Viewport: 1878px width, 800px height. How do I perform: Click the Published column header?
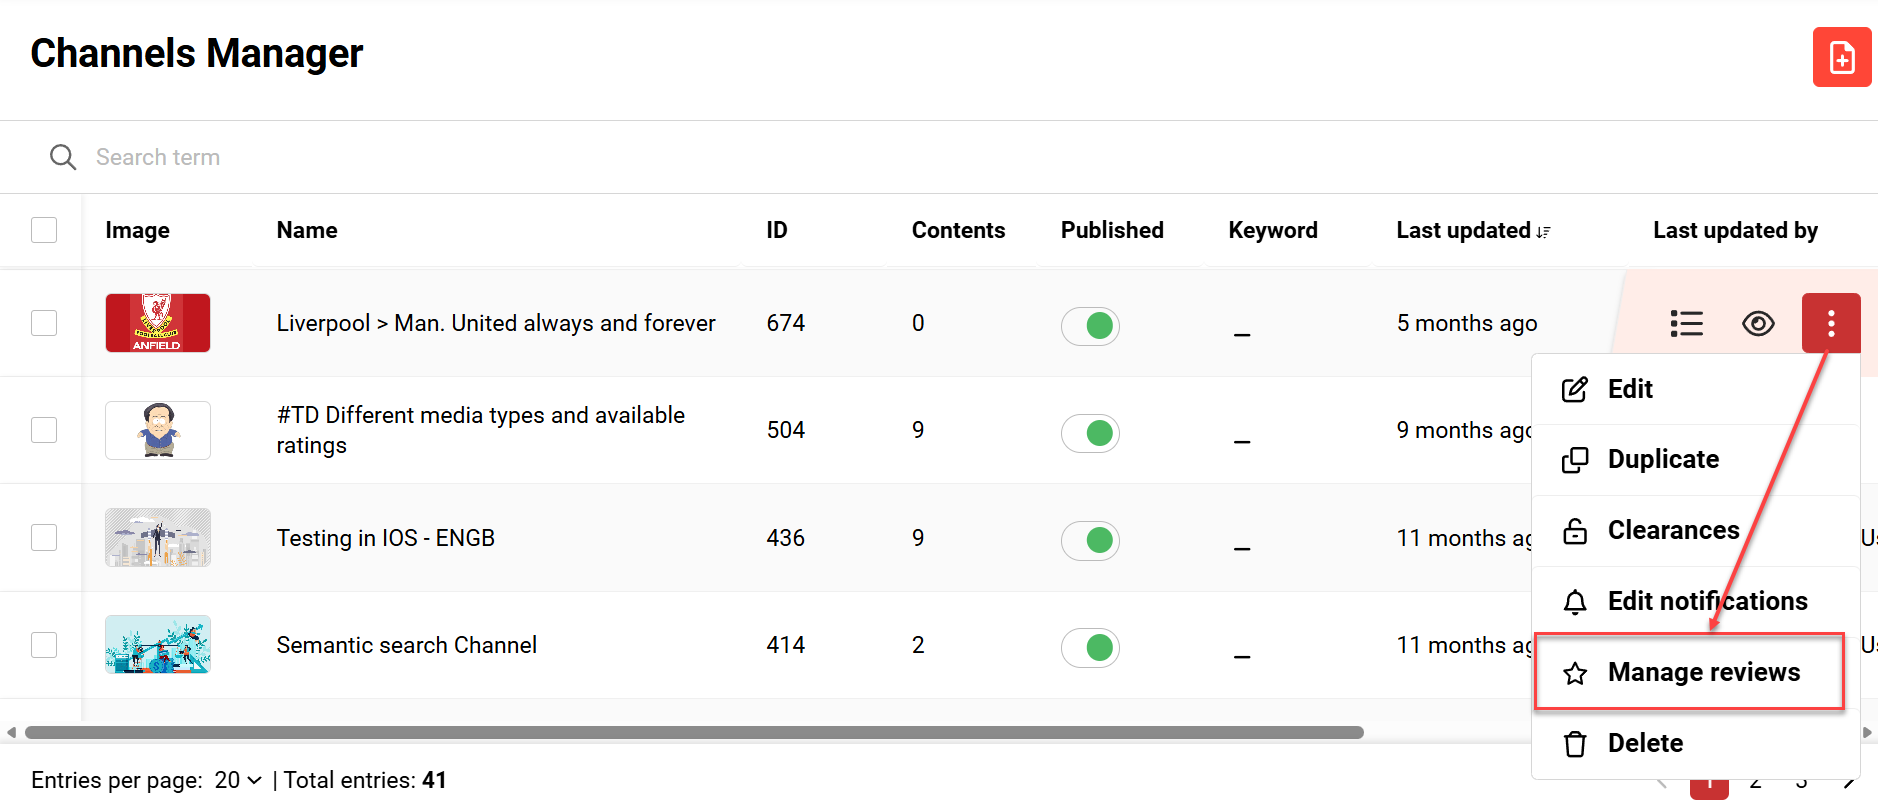tap(1112, 230)
